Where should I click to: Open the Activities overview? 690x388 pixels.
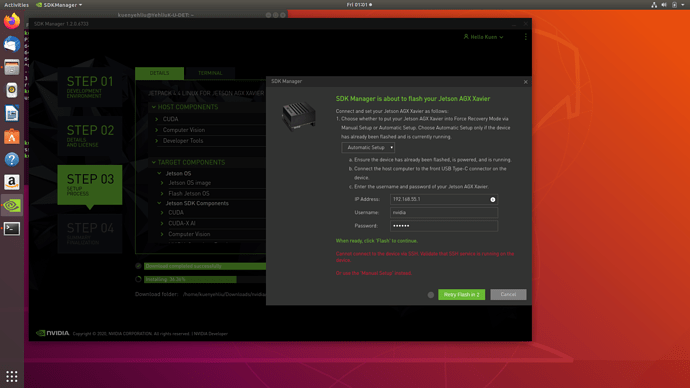[16, 5]
